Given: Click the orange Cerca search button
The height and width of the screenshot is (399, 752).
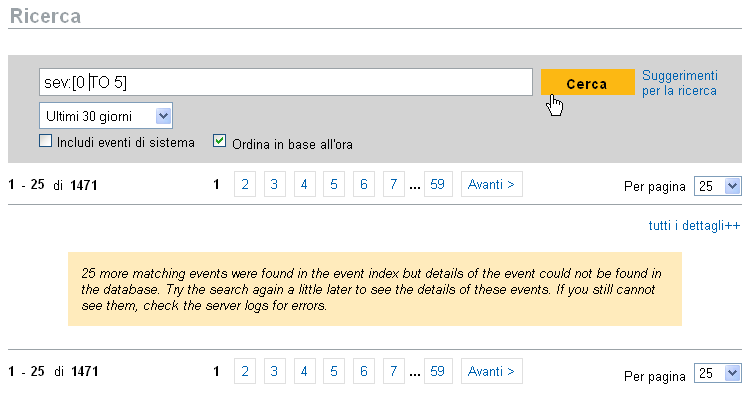Looking at the screenshot, I should [588, 82].
